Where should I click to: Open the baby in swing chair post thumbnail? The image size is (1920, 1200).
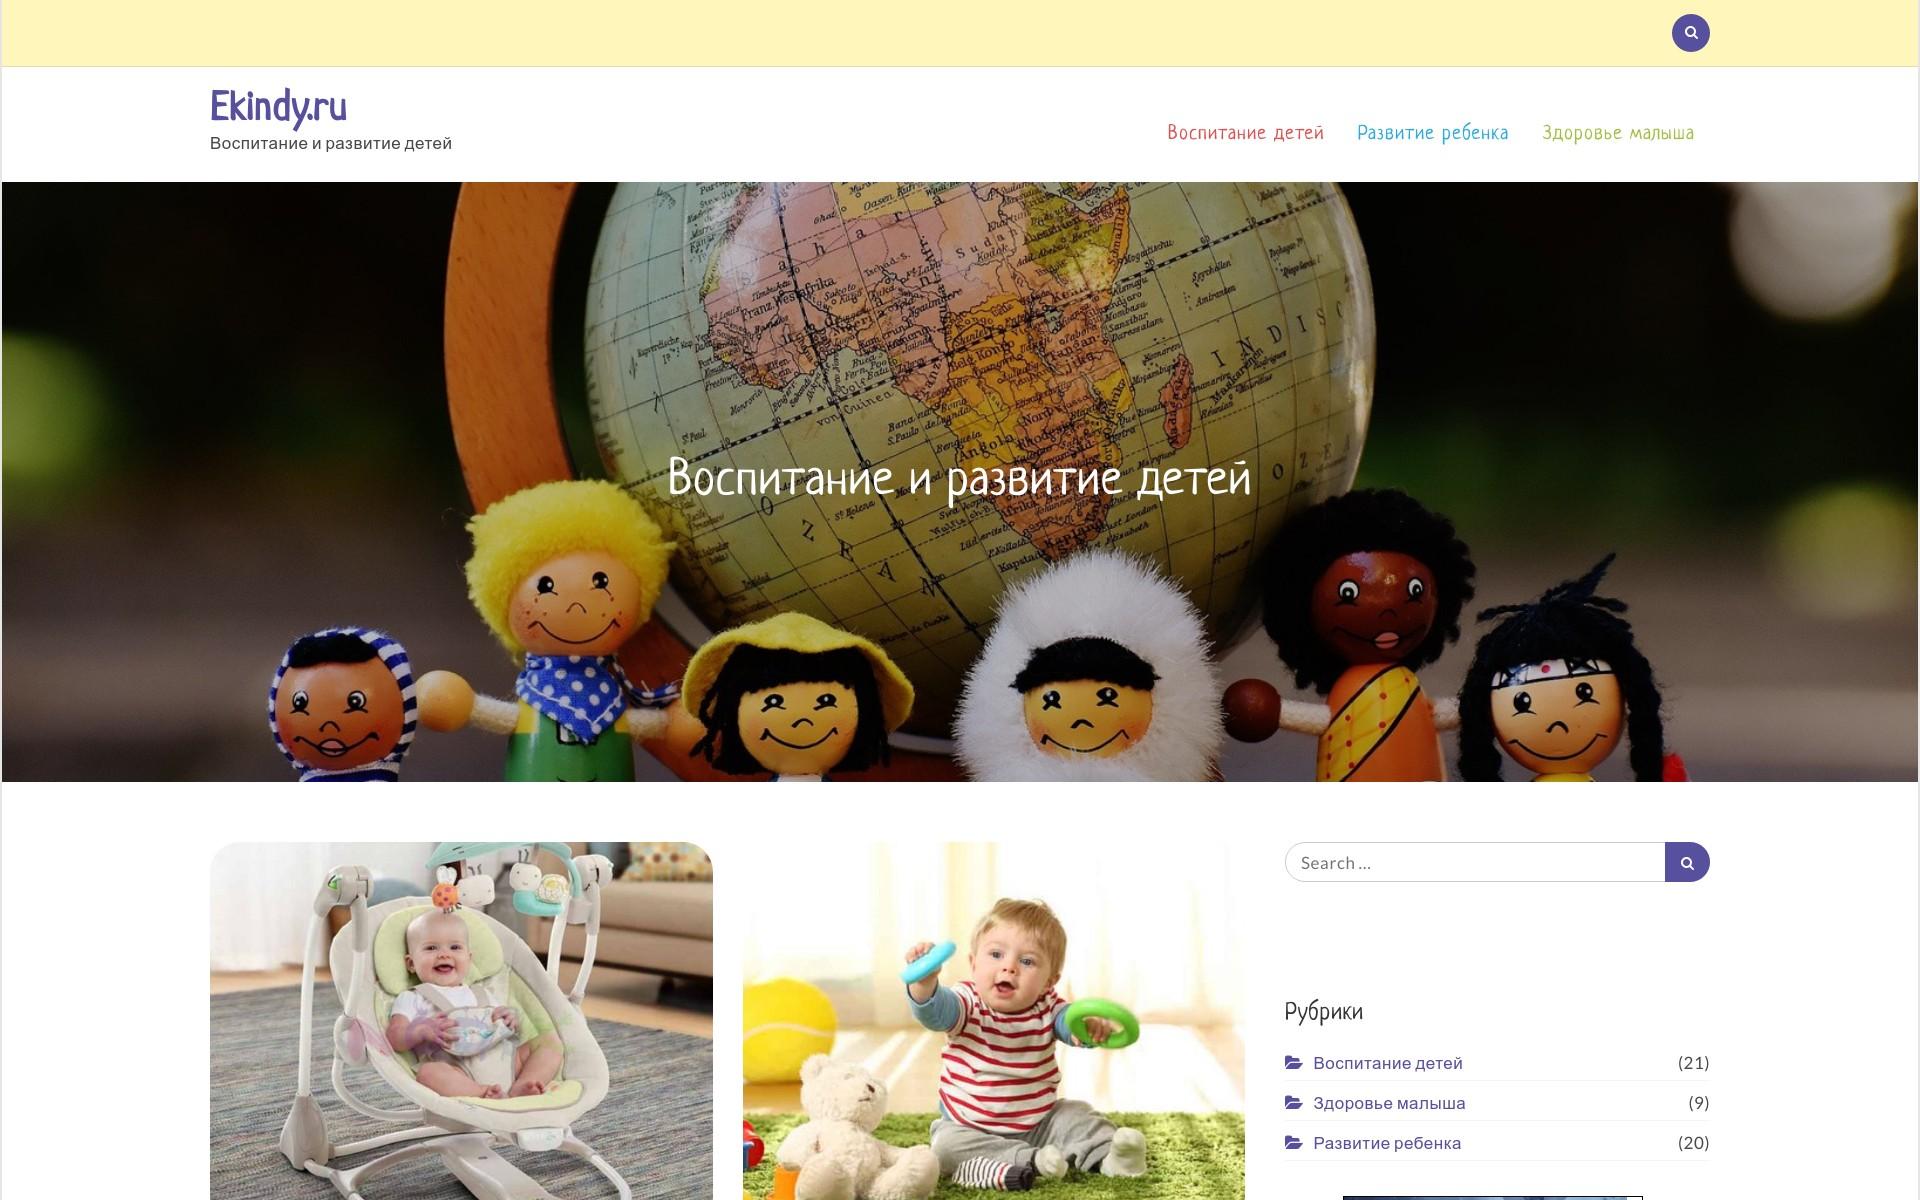point(461,1020)
